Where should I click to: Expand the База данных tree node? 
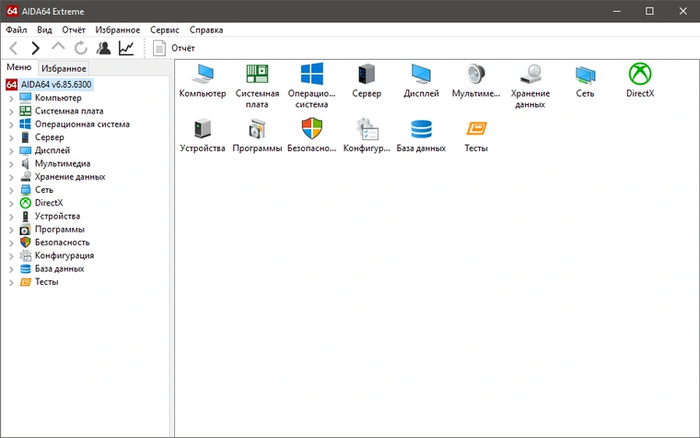11,269
